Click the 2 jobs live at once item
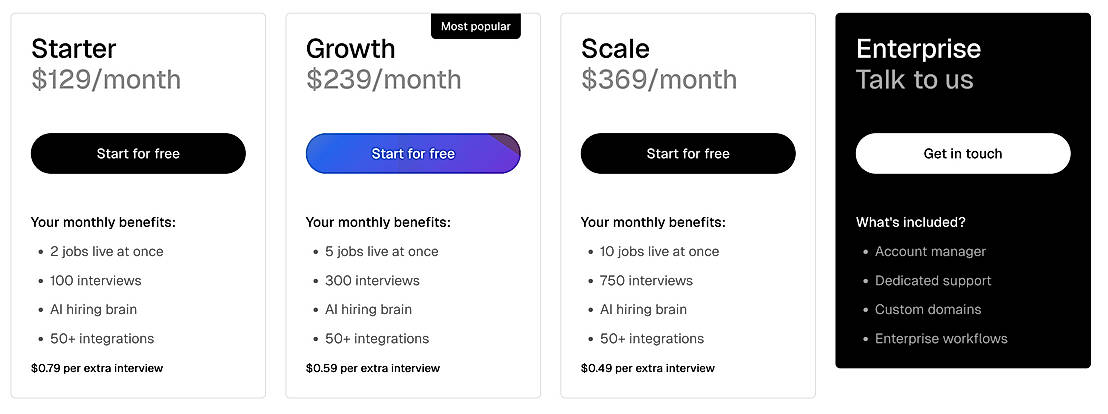This screenshot has height=414, width=1108. pyautogui.click(x=106, y=252)
